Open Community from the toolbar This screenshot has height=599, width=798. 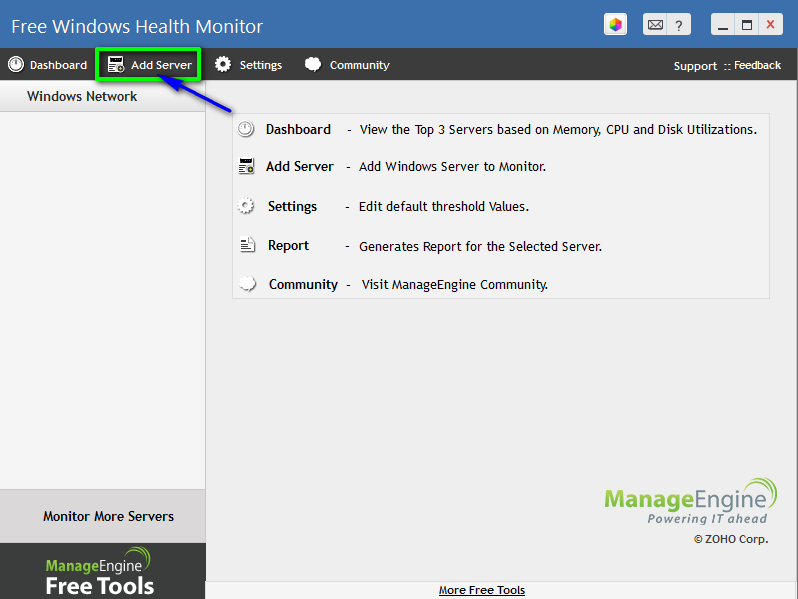[347, 65]
